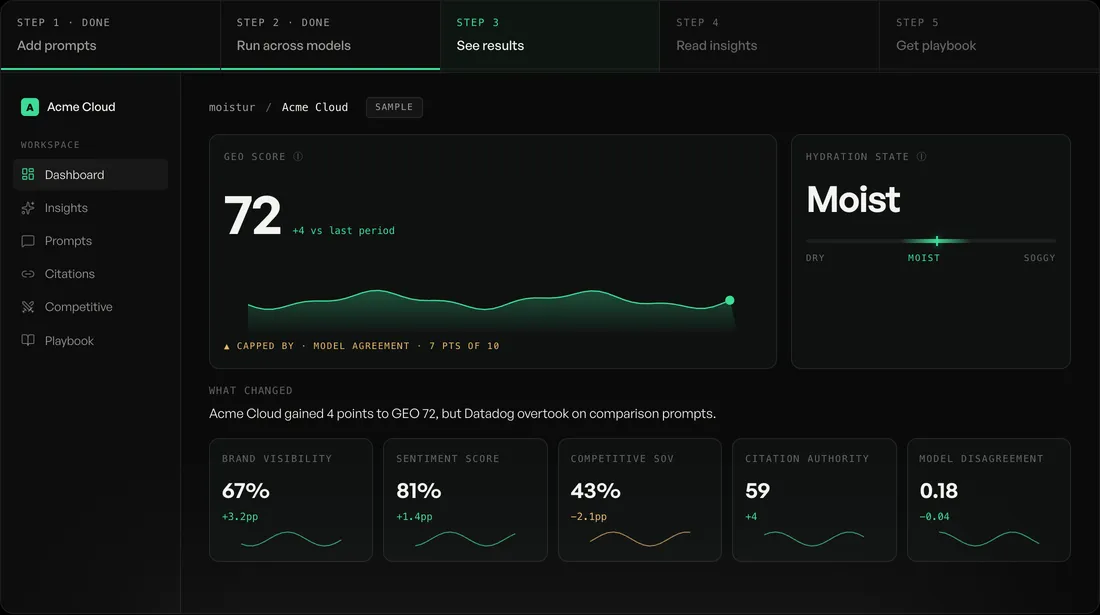Open the Playbook sidebar item
Screen dimensions: 1100x615
pos(90,340)
